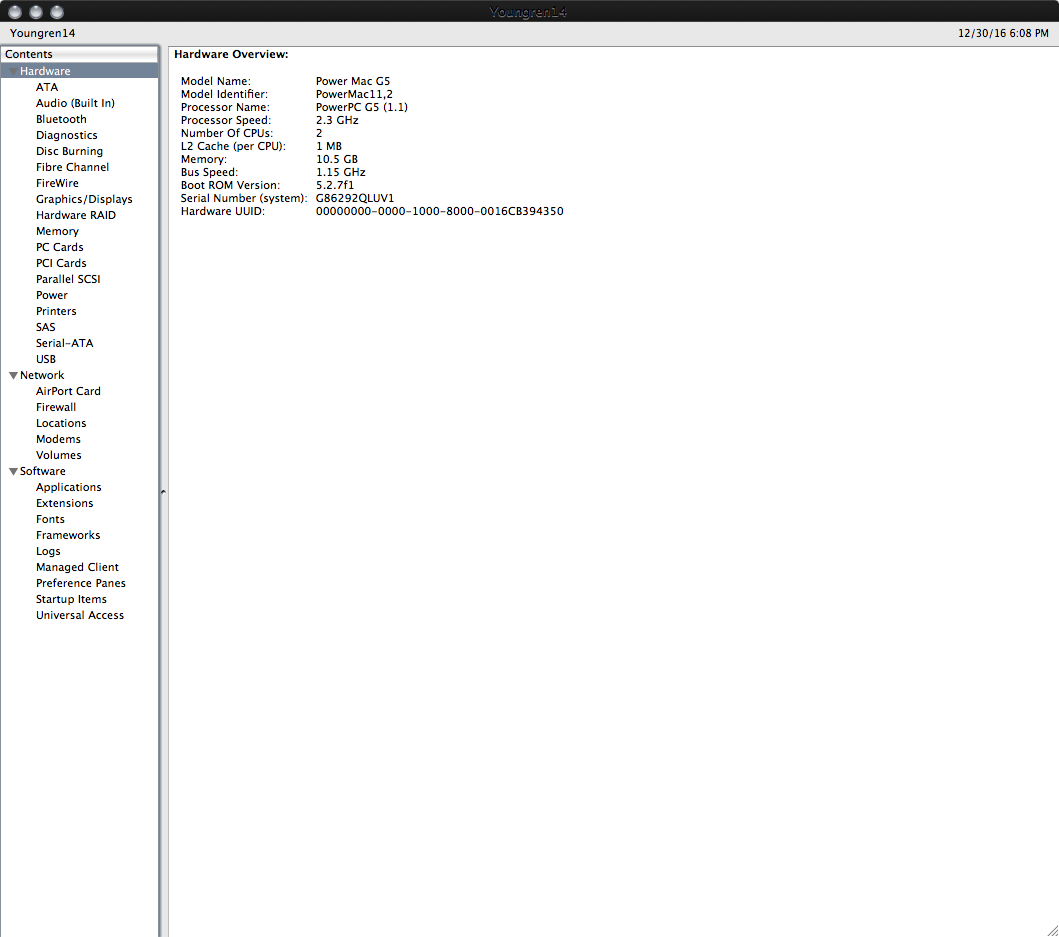Click the Bus Speed 1.15 GHz value
The height and width of the screenshot is (937, 1059).
pos(340,172)
